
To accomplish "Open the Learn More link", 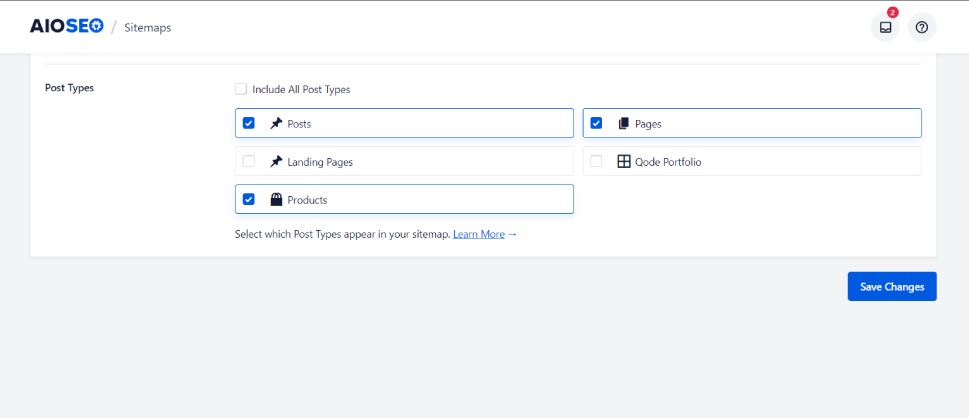I will click(479, 234).
